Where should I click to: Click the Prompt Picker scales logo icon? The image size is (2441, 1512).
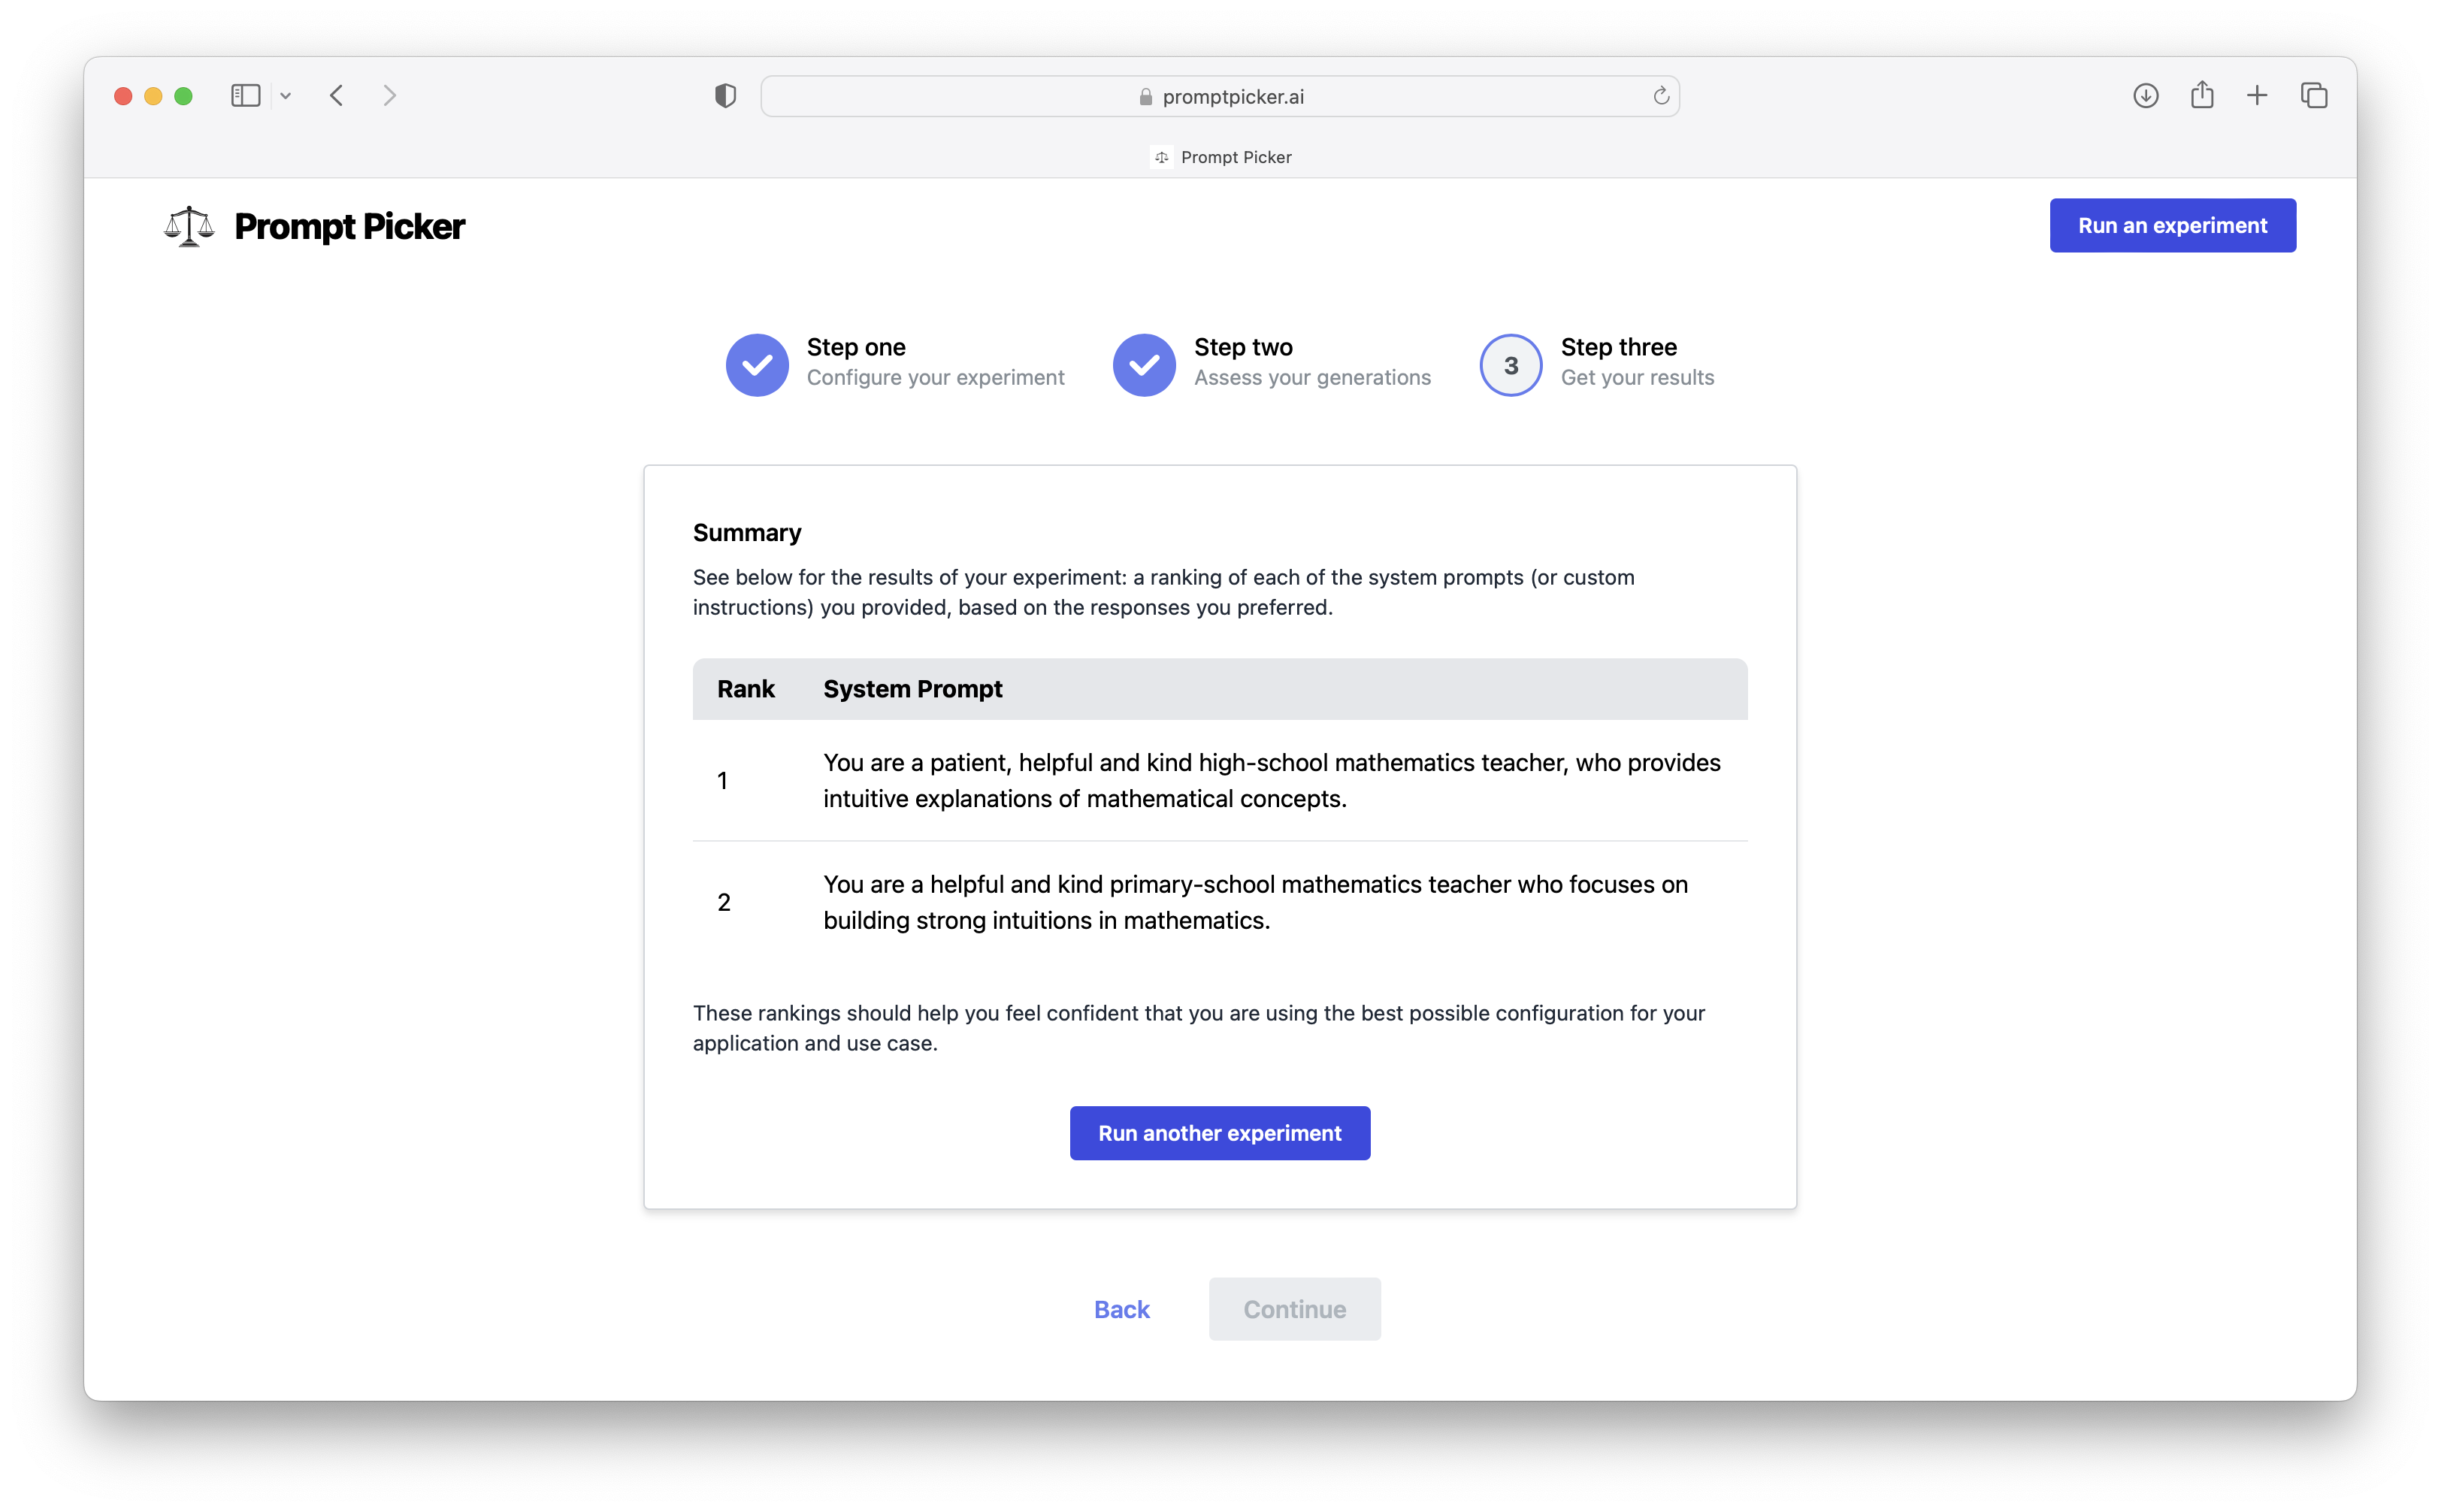coord(189,226)
